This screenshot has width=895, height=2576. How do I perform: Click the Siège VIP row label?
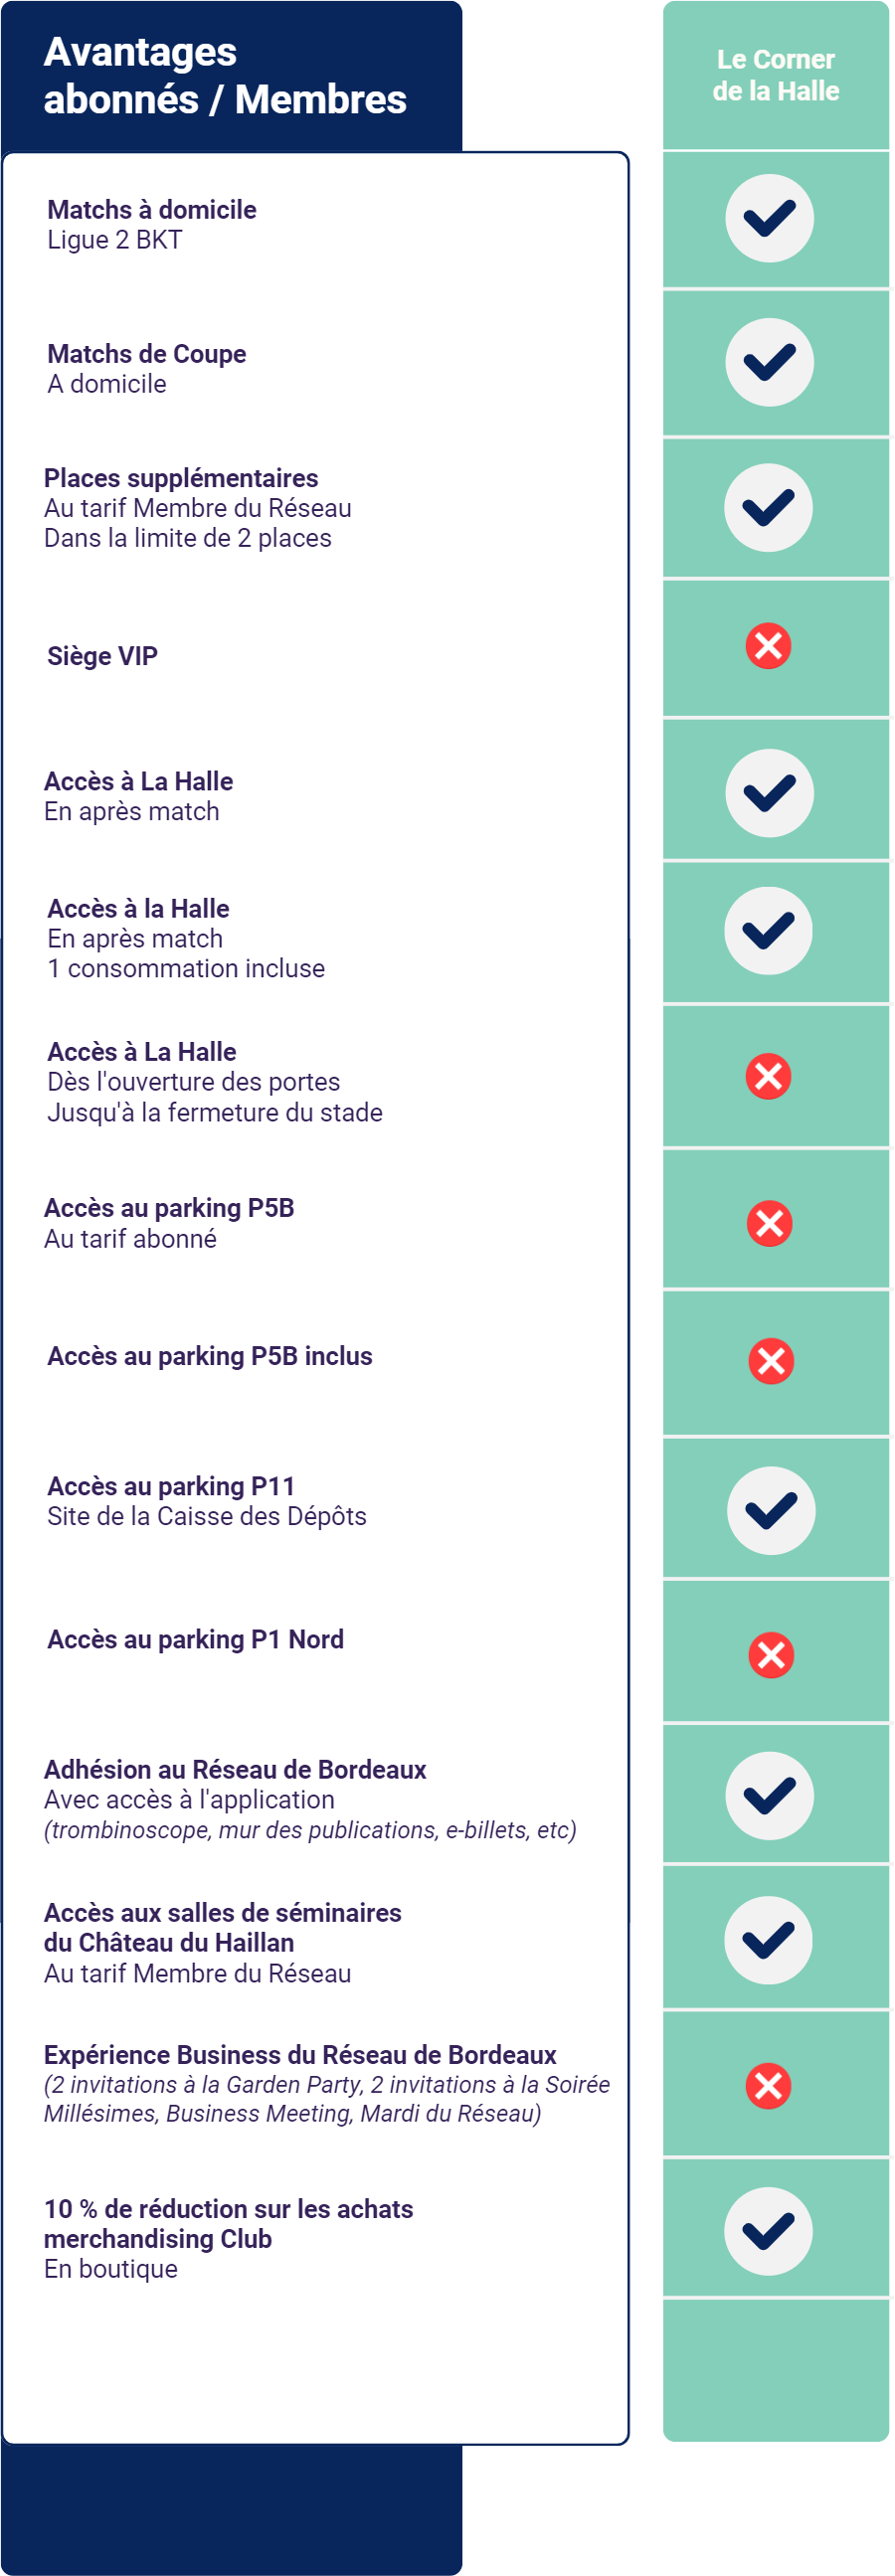pos(102,656)
